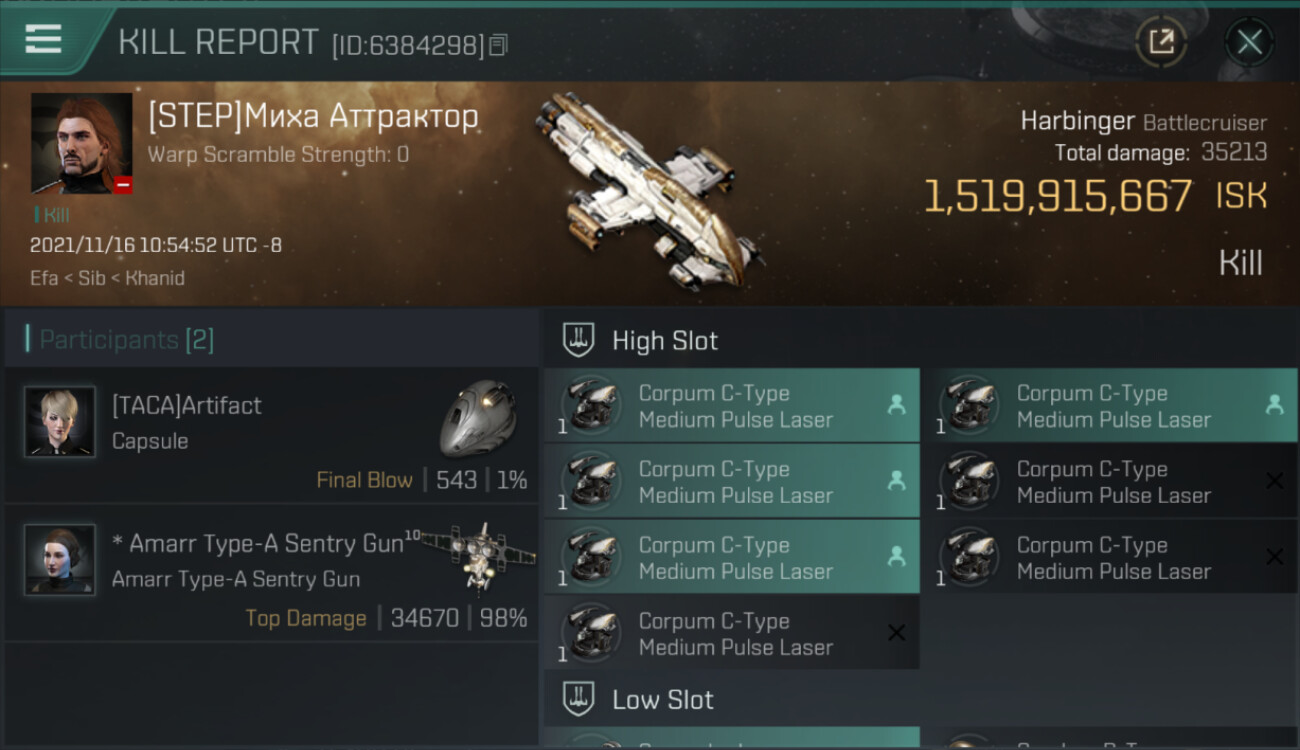The height and width of the screenshot is (750, 1300).
Task: Click the Capsule ship icon
Action: click(x=478, y=417)
